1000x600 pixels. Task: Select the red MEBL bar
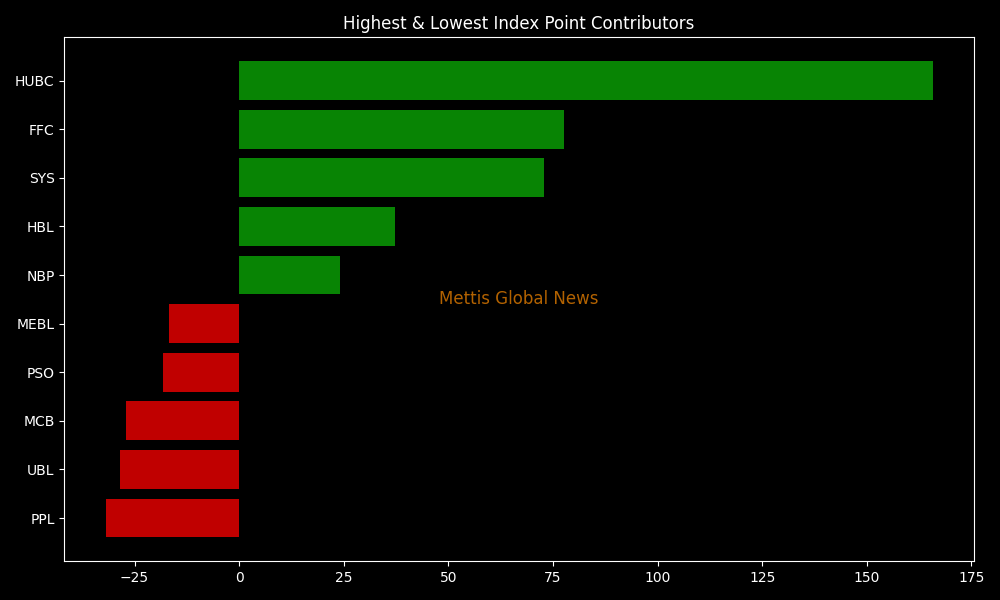point(204,323)
